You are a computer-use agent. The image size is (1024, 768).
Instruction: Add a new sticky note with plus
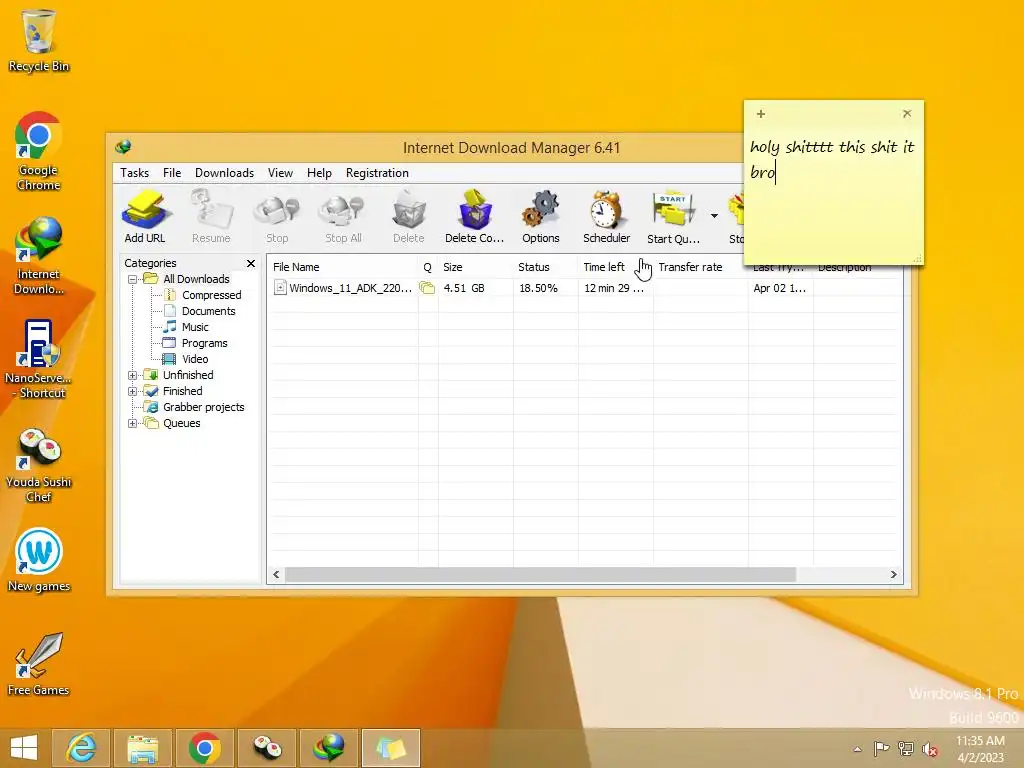click(761, 114)
